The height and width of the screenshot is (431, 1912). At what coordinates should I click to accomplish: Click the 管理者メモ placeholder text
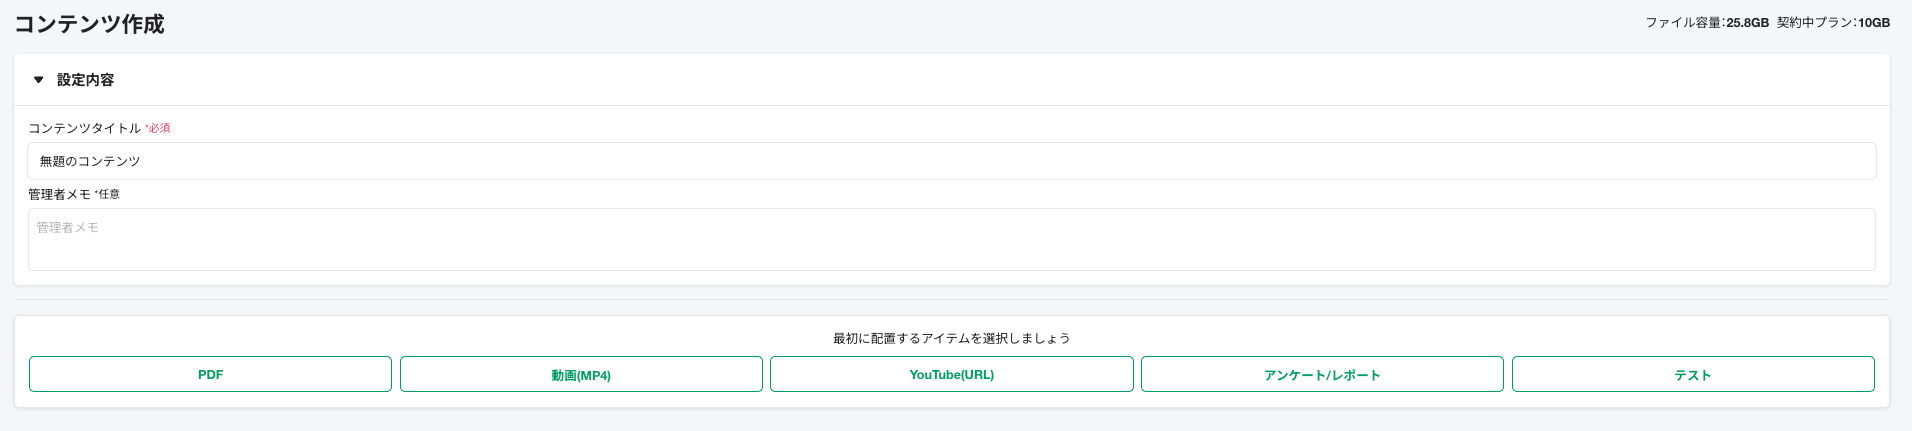click(x=68, y=227)
